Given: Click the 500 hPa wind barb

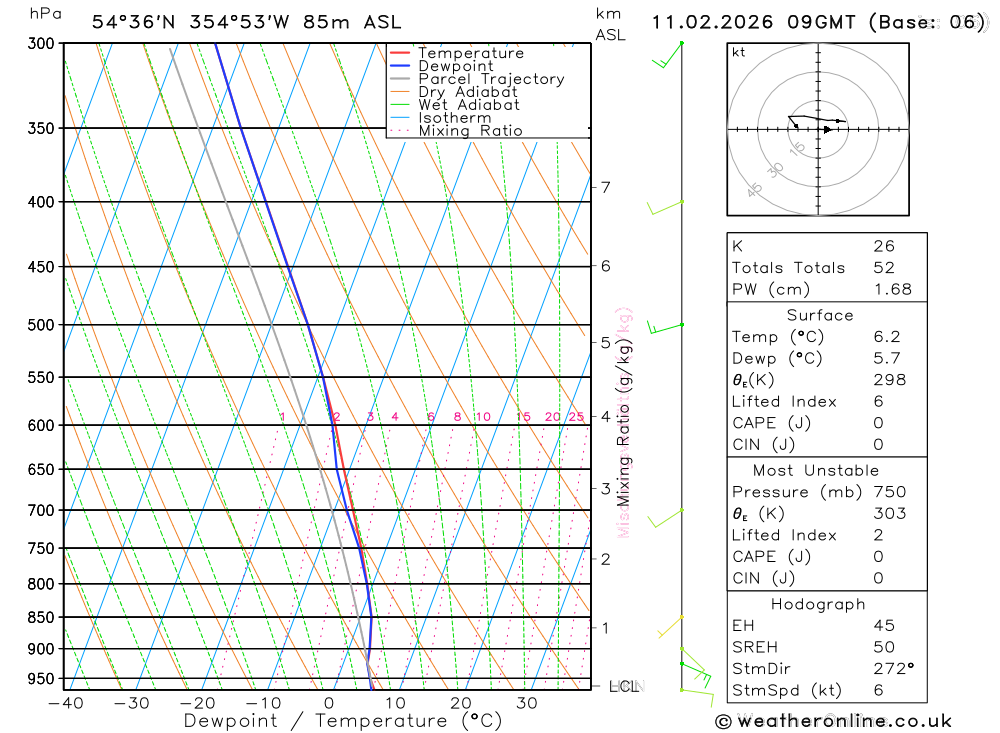Looking at the screenshot, I should [x=665, y=328].
